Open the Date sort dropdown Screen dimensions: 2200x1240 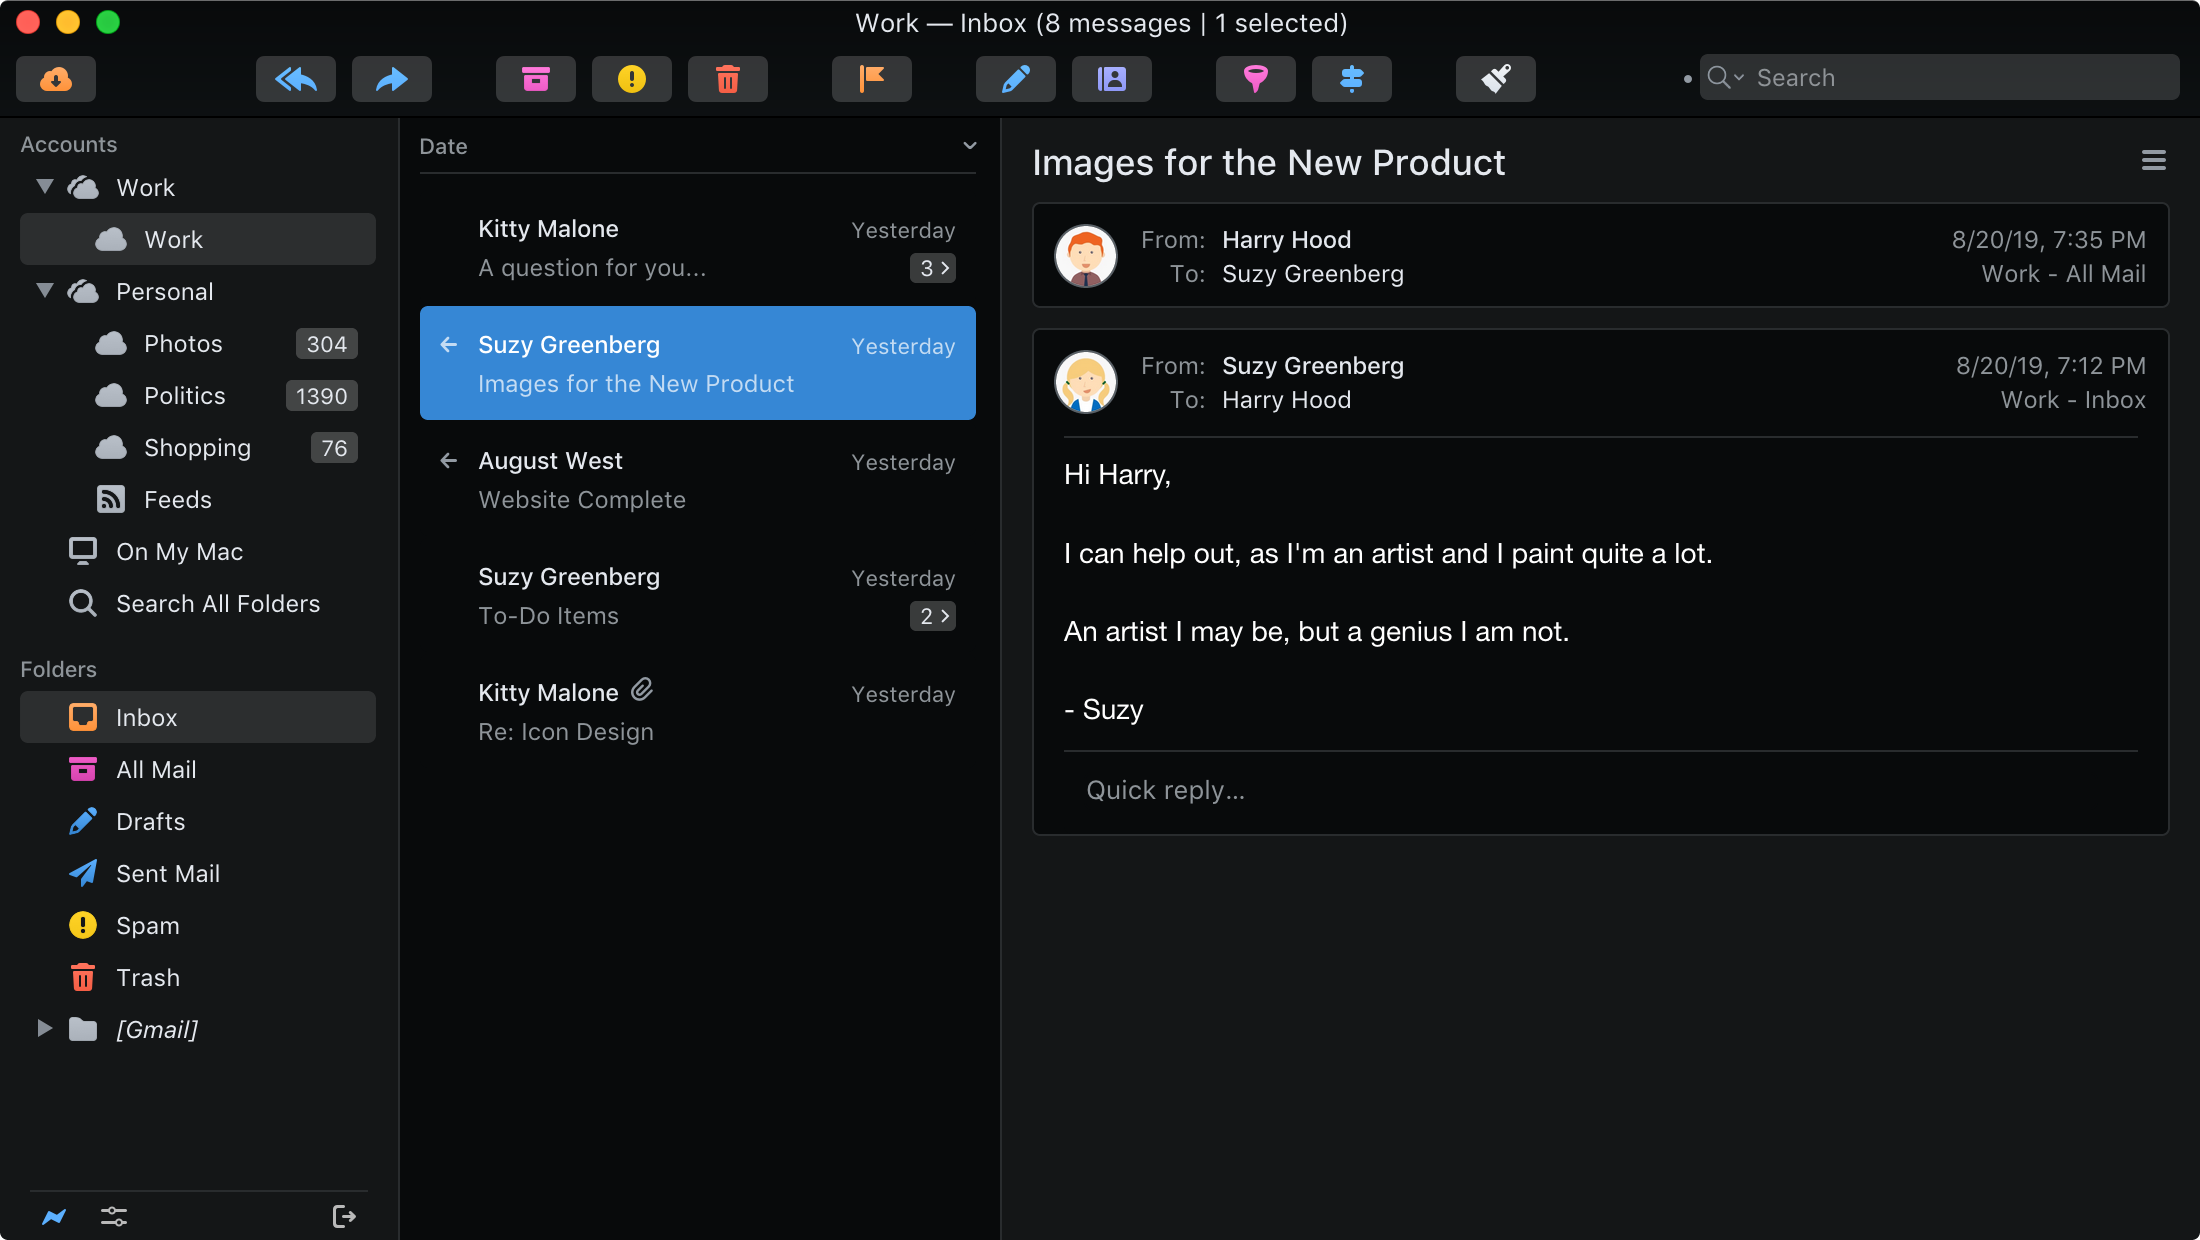[x=968, y=146]
